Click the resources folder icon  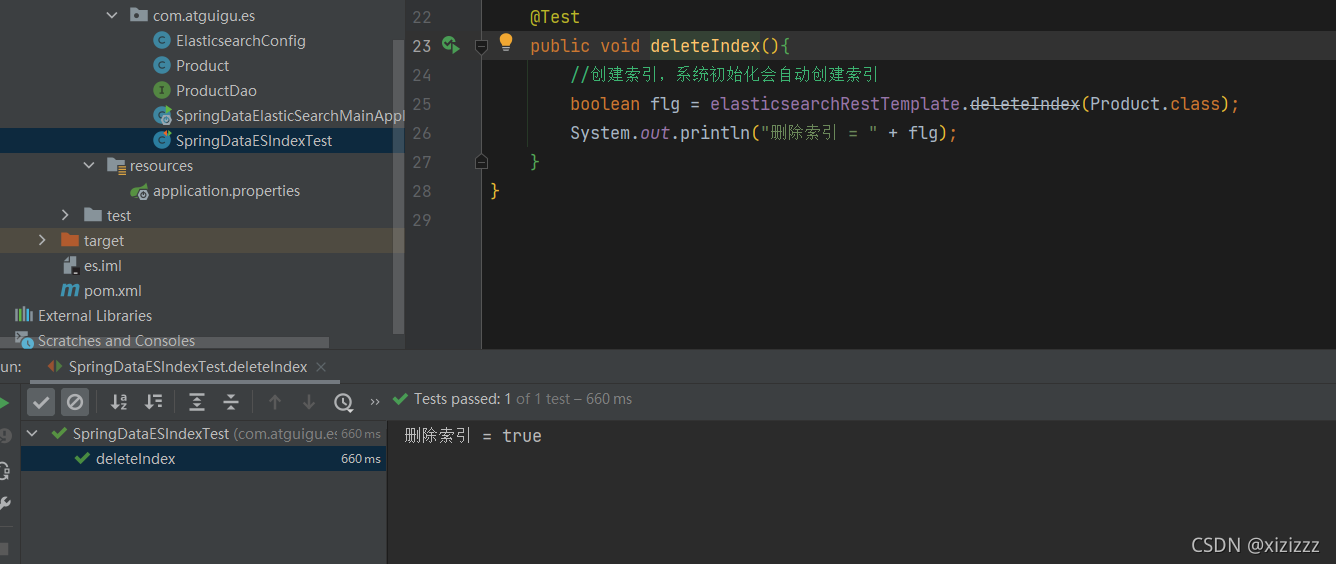tap(115, 166)
